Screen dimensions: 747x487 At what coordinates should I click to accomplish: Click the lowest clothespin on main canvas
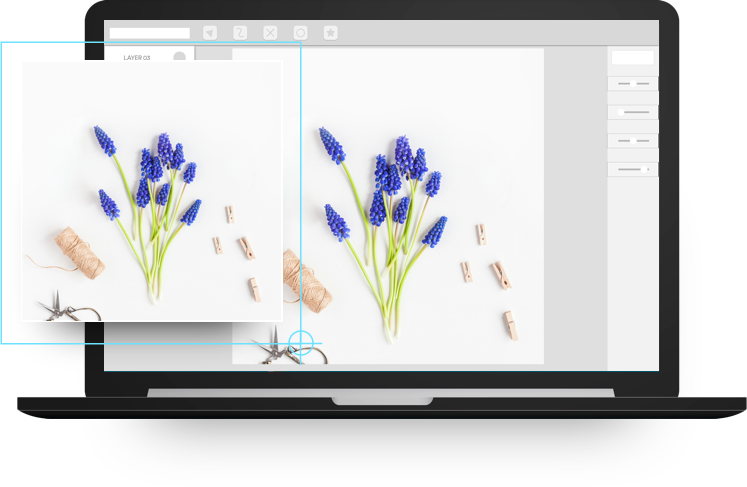coord(511,325)
